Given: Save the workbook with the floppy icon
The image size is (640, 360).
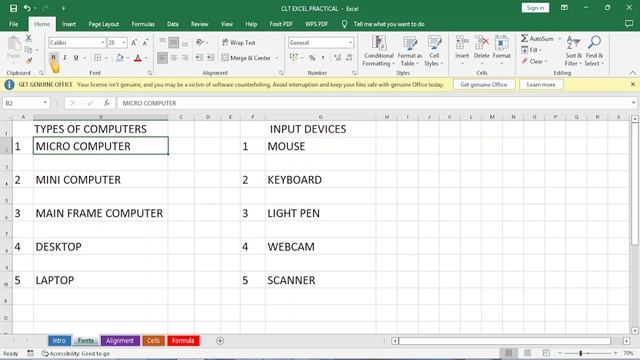Looking at the screenshot, I should click(x=13, y=8).
